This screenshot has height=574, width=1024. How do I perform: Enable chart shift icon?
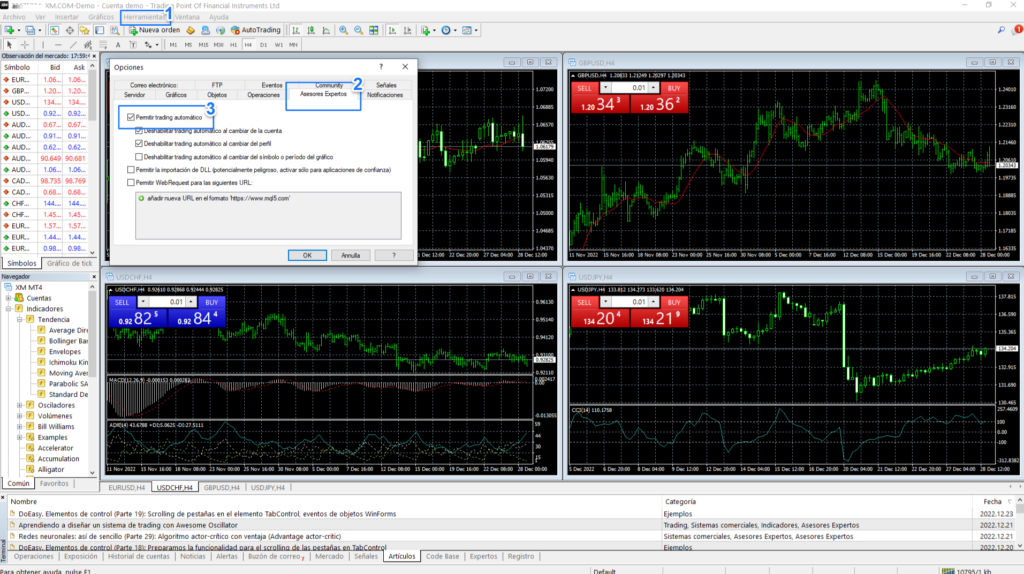point(408,30)
